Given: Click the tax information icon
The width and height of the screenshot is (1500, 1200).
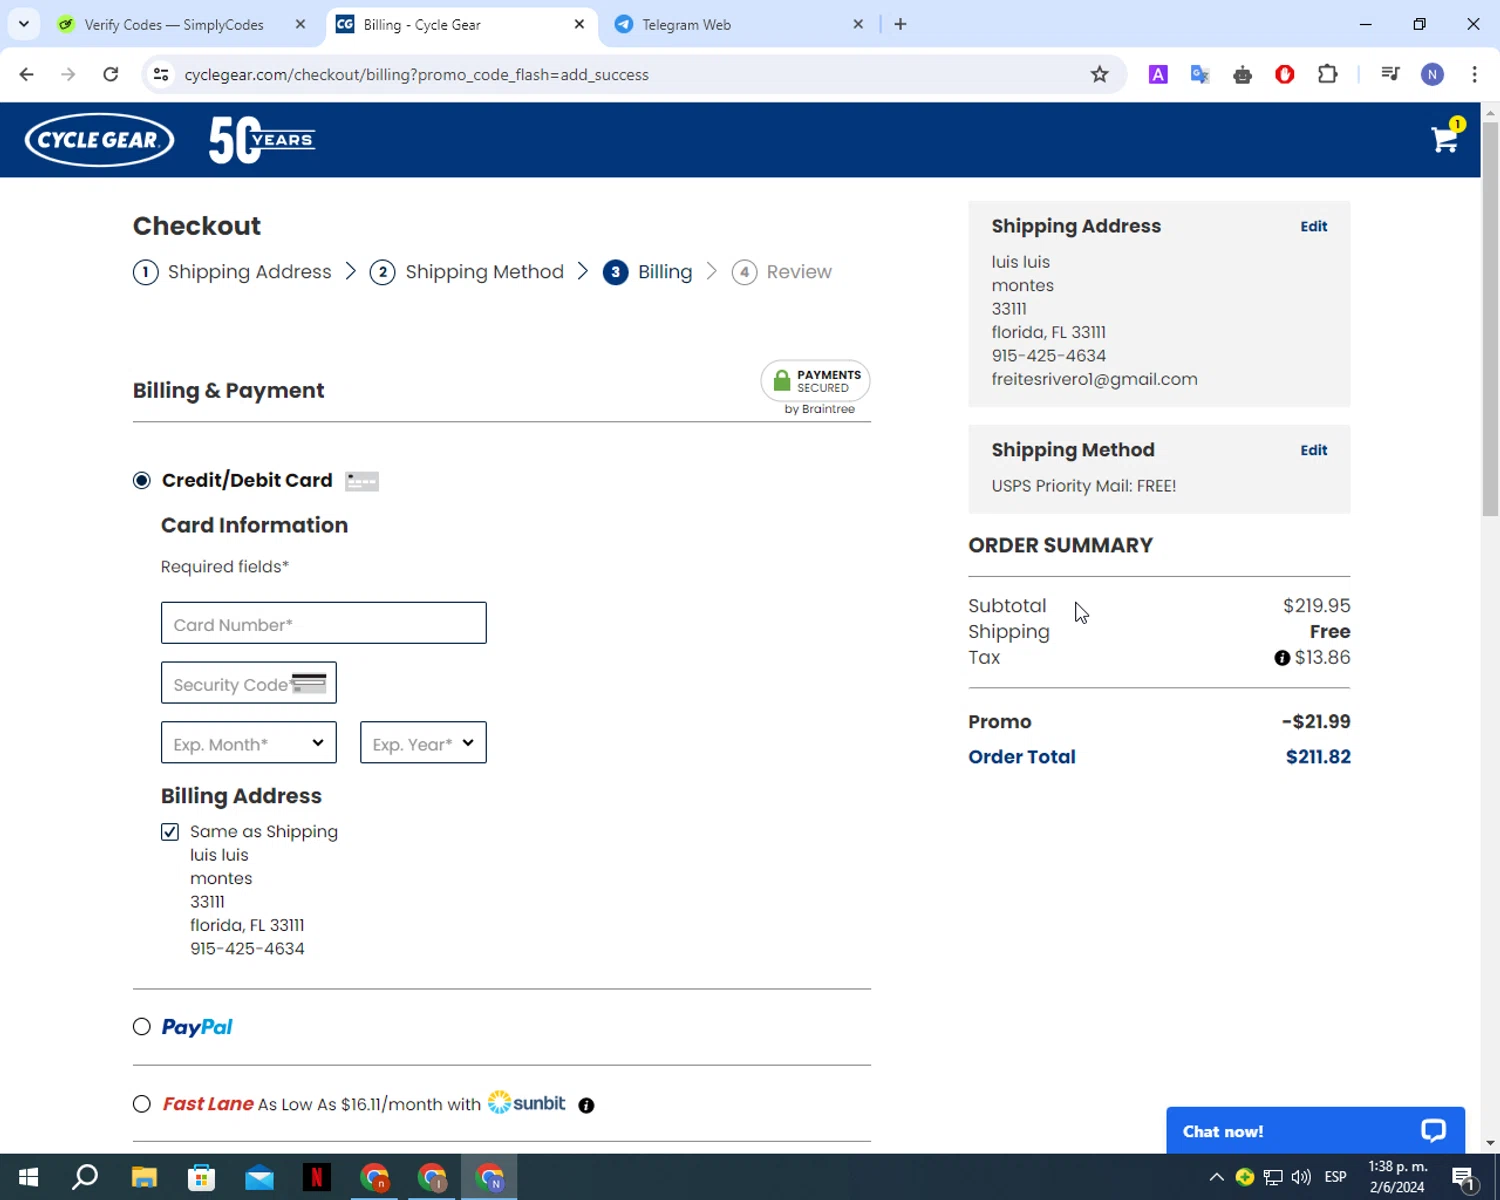Looking at the screenshot, I should [1282, 658].
